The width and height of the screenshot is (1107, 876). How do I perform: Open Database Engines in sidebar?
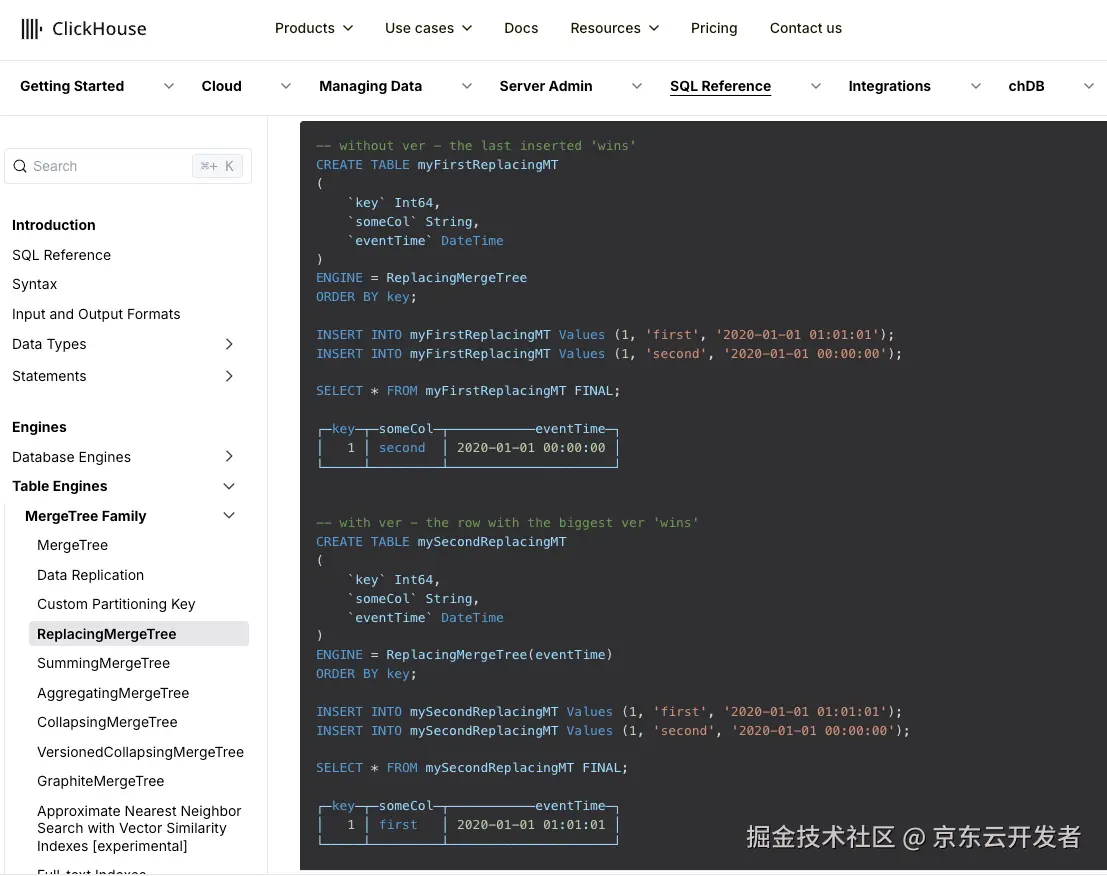[71, 457]
